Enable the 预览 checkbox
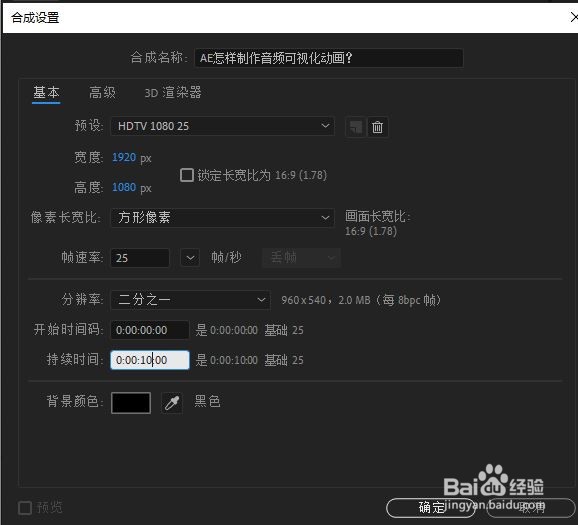578x525 pixels. coord(25,508)
